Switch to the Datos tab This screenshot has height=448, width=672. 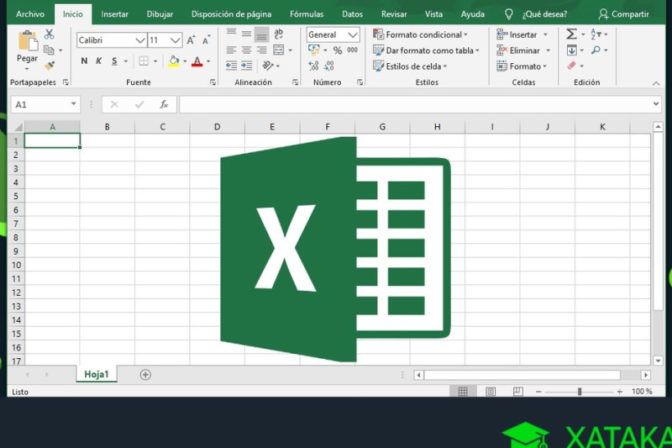tap(352, 14)
